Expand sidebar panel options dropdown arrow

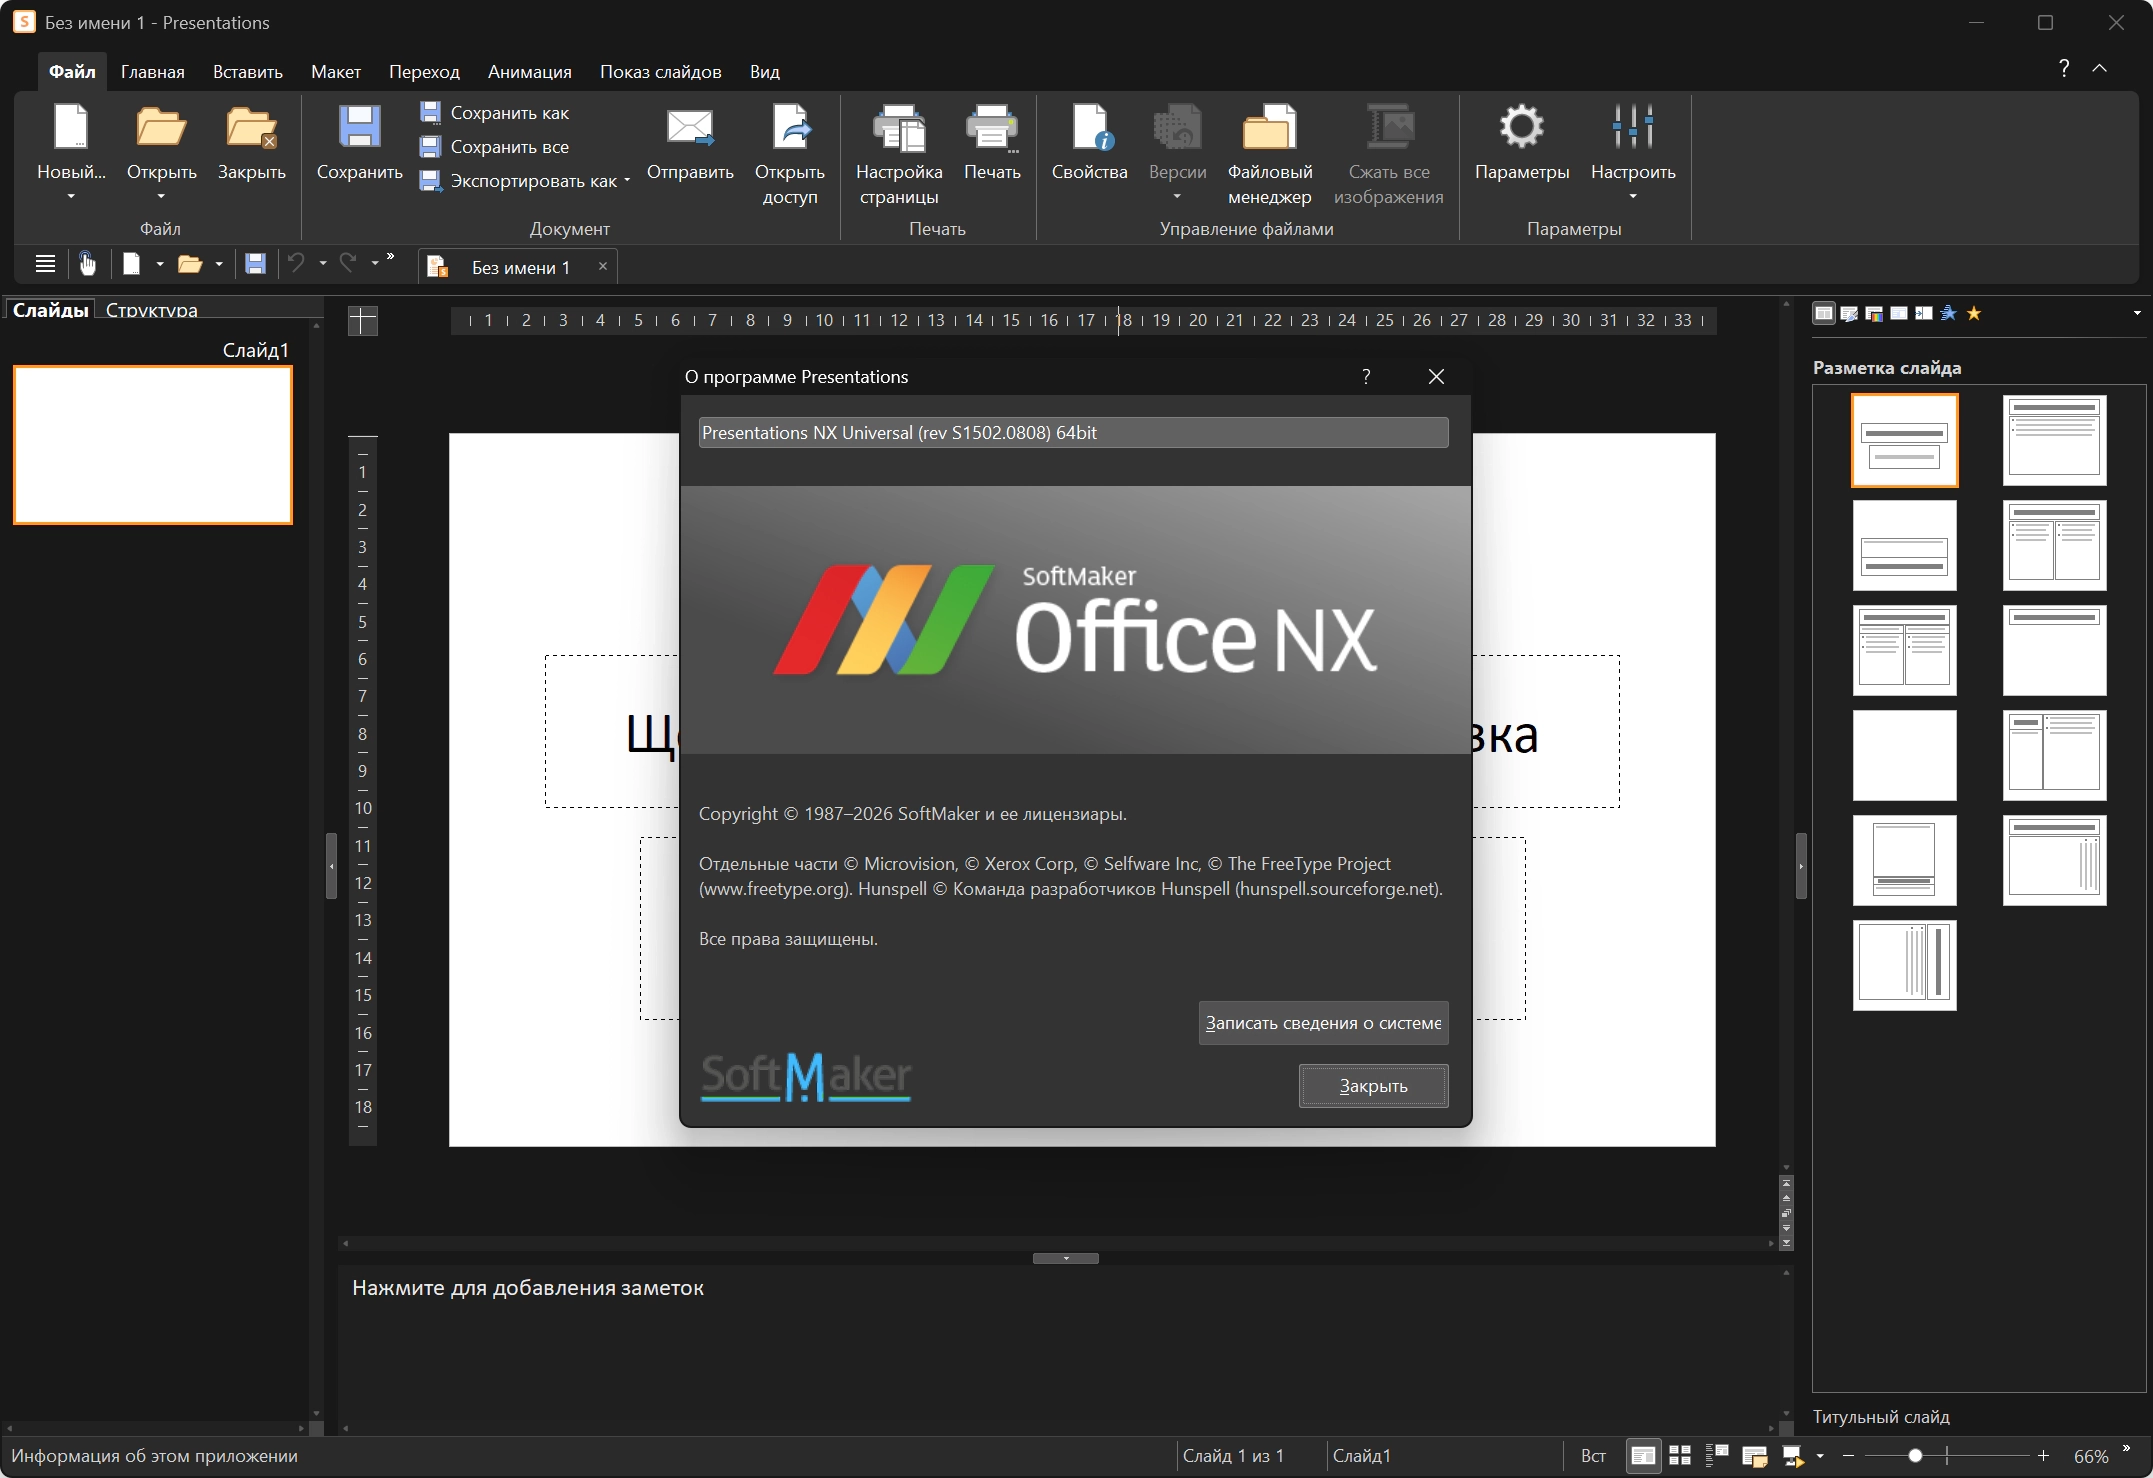tap(2138, 314)
